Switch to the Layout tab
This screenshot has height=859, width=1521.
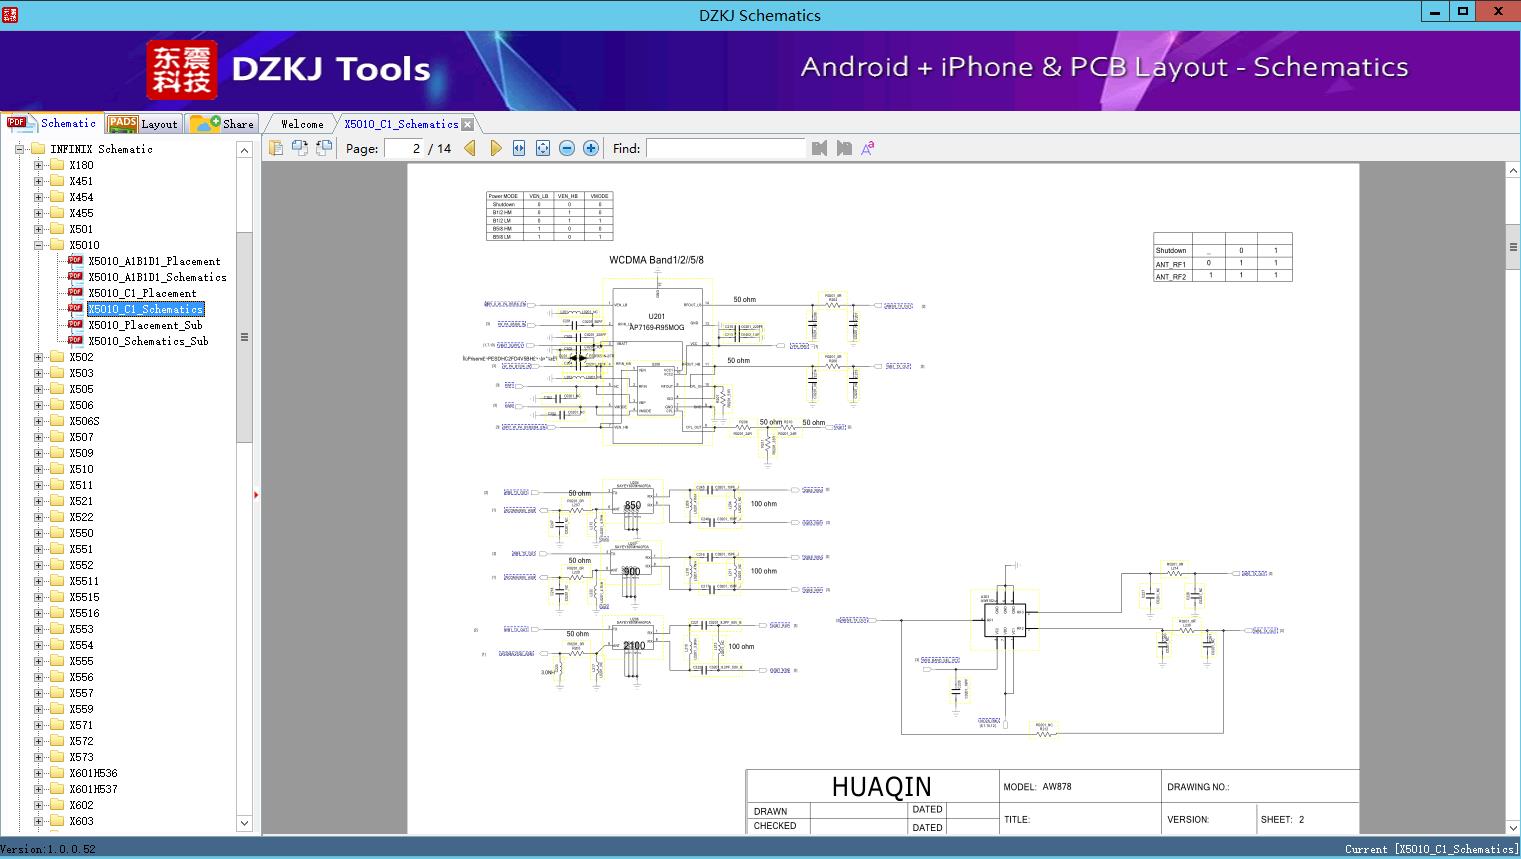pos(143,124)
